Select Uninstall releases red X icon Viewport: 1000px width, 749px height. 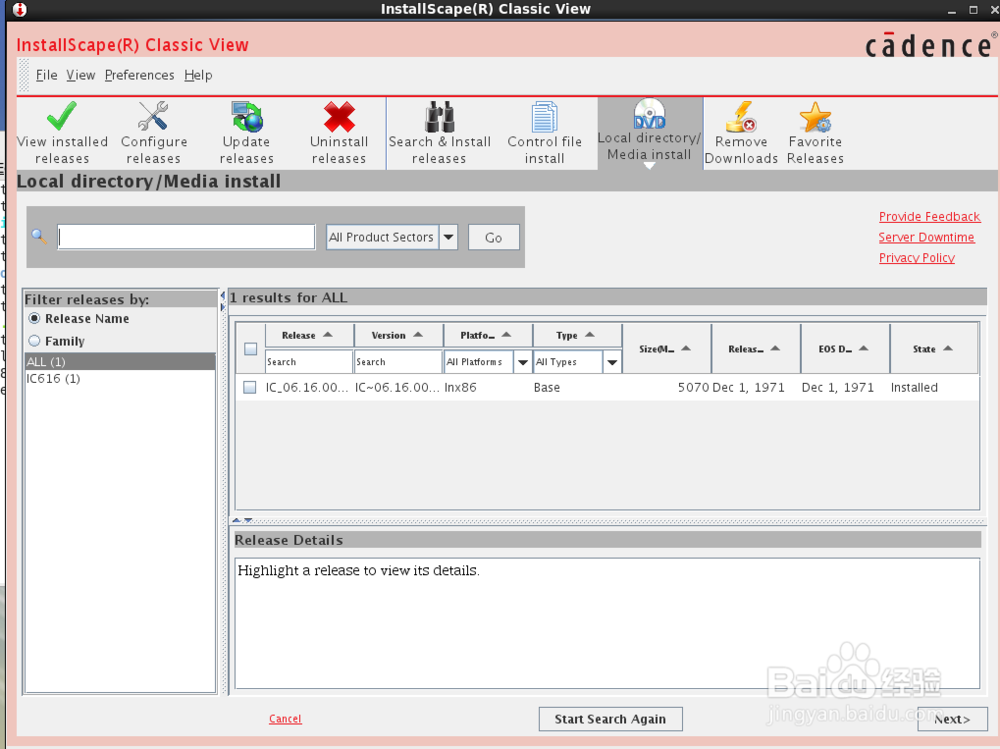tap(339, 117)
